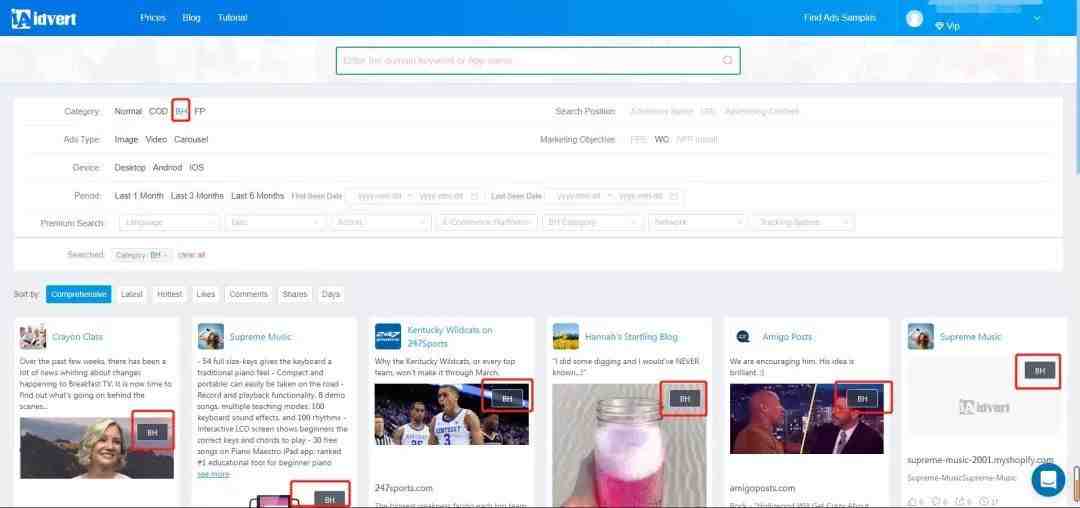Select the FP category filter
The height and width of the screenshot is (508, 1080).
coord(200,111)
